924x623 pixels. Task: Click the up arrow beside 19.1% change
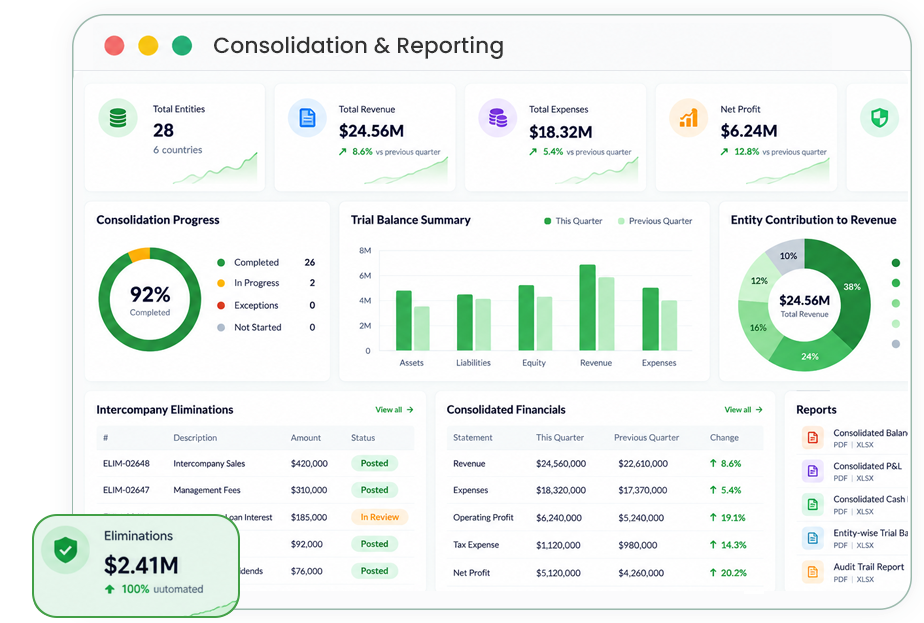coord(713,517)
